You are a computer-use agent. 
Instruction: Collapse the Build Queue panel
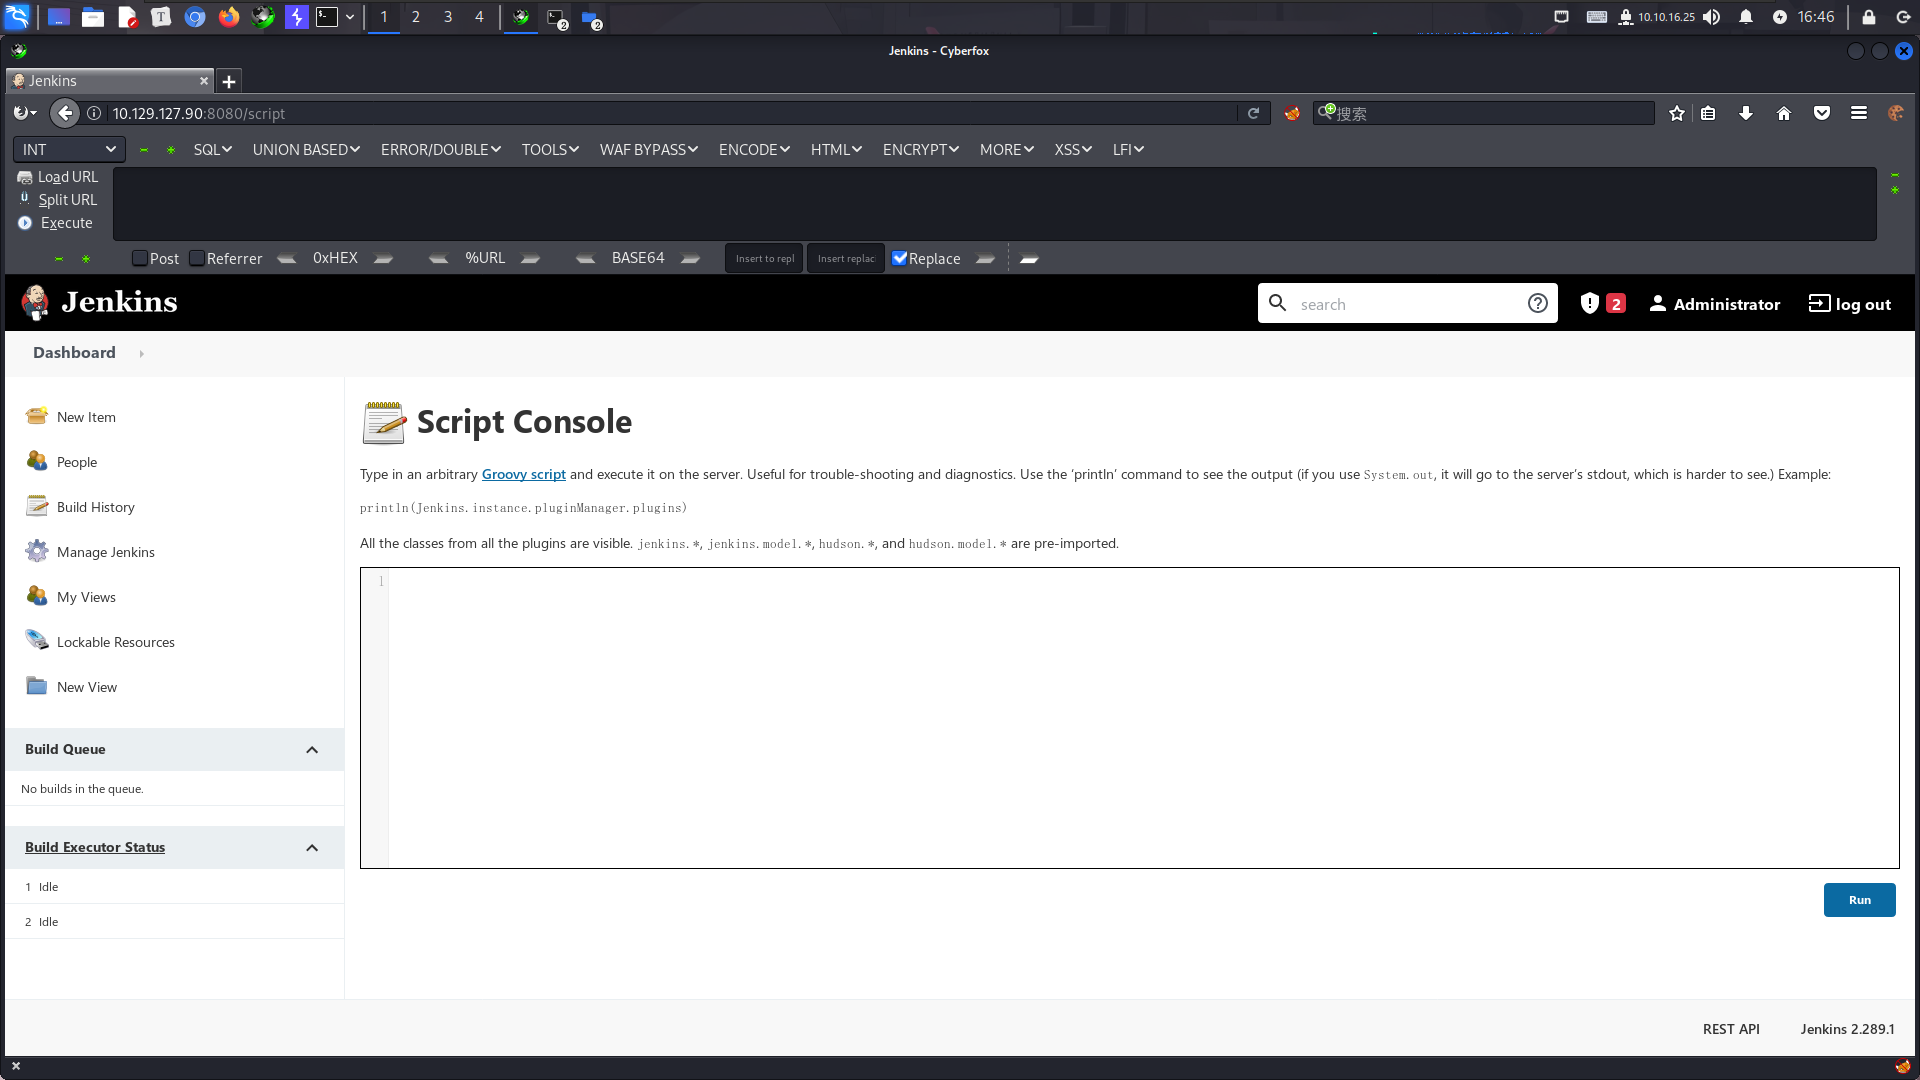[x=312, y=749]
